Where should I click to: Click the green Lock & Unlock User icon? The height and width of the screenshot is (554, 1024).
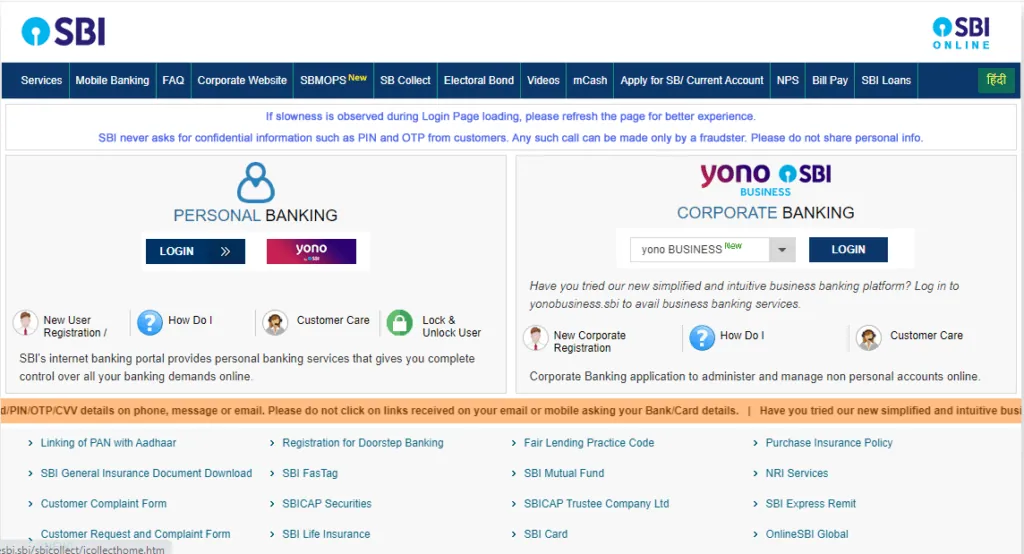point(400,323)
